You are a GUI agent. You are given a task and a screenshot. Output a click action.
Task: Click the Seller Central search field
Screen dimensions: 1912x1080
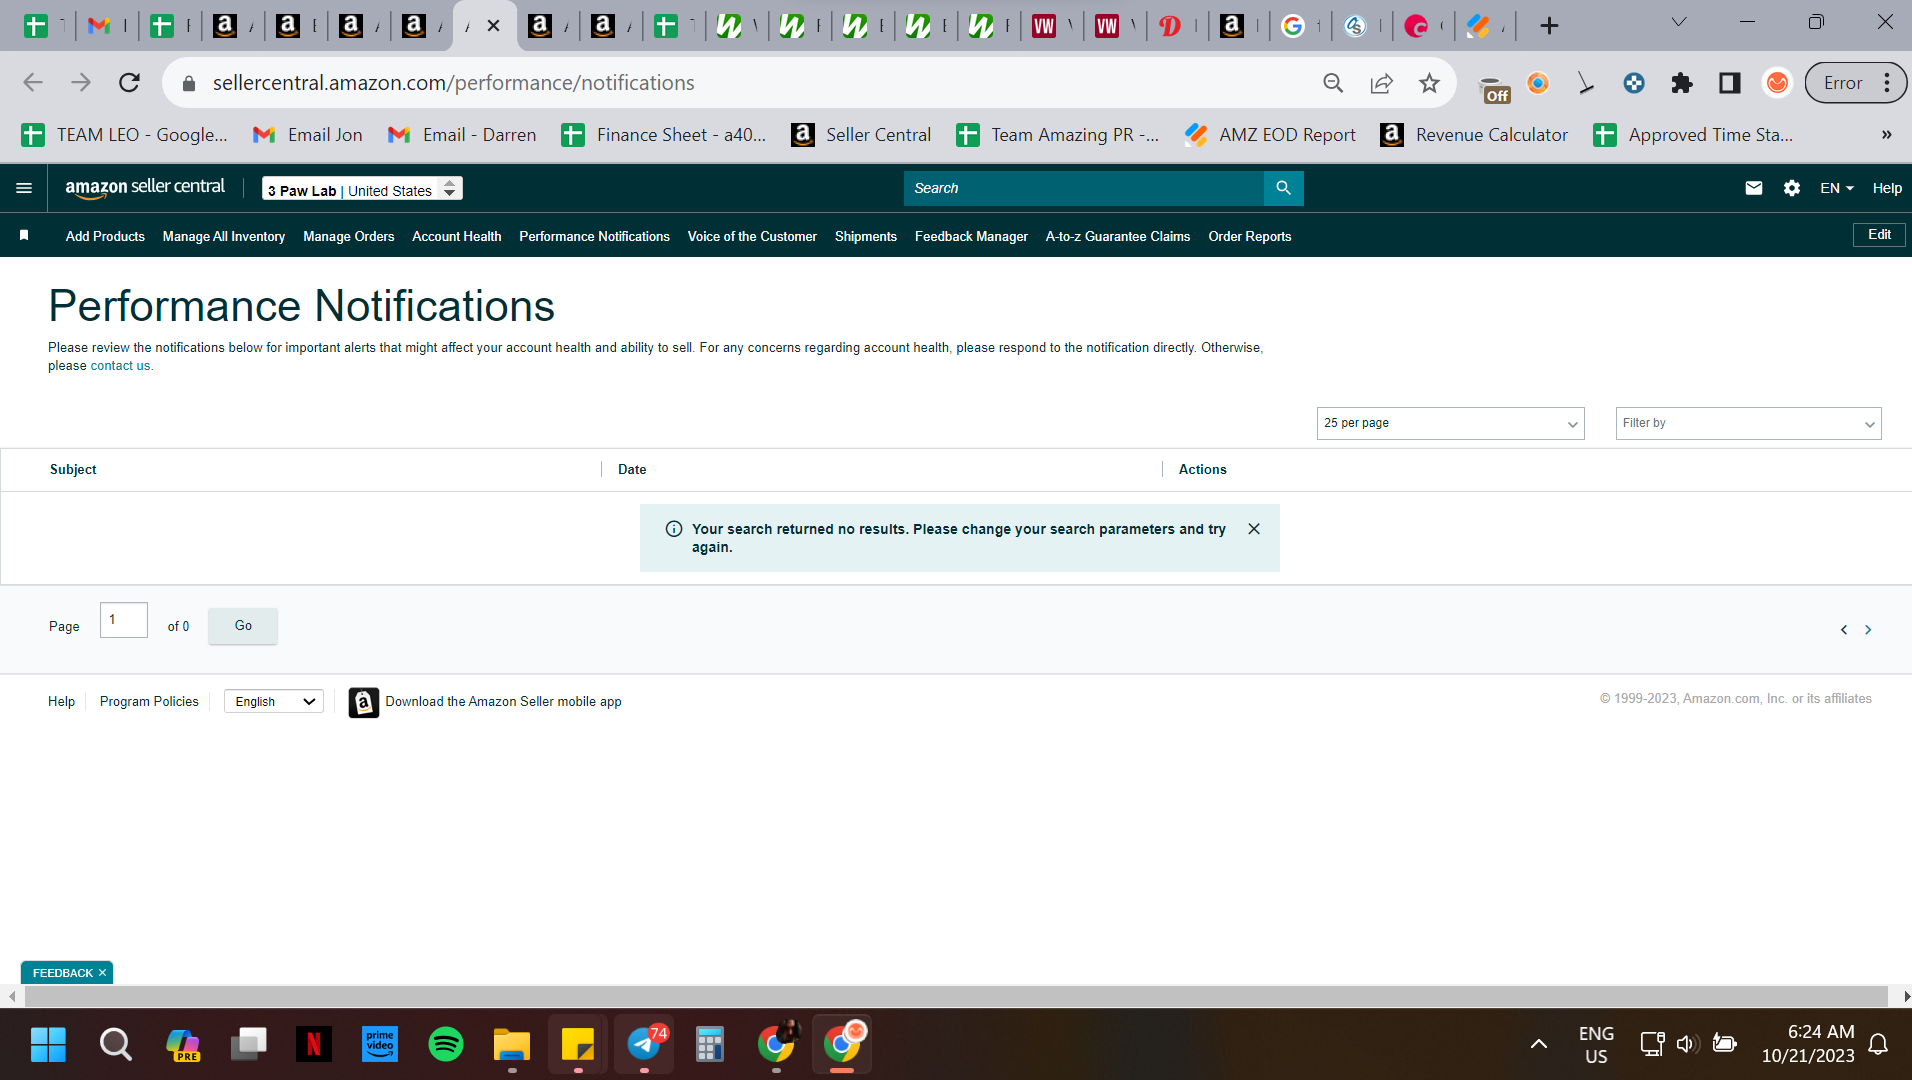pos(1083,188)
